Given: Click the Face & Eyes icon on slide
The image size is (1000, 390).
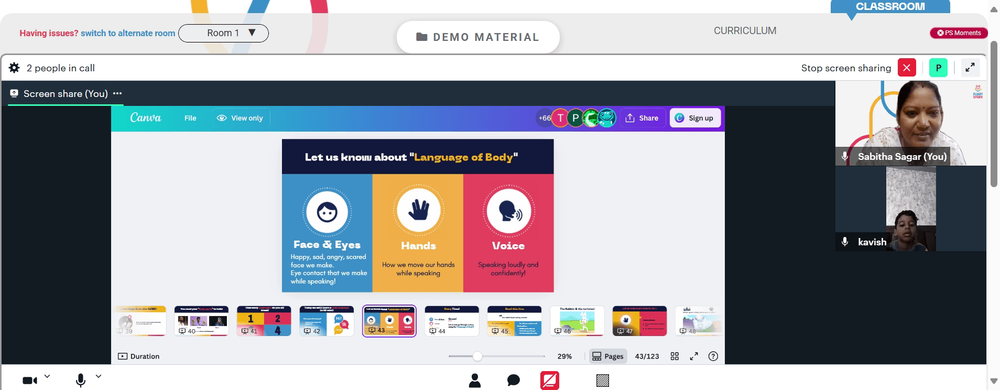Looking at the screenshot, I should pyautogui.click(x=327, y=211).
